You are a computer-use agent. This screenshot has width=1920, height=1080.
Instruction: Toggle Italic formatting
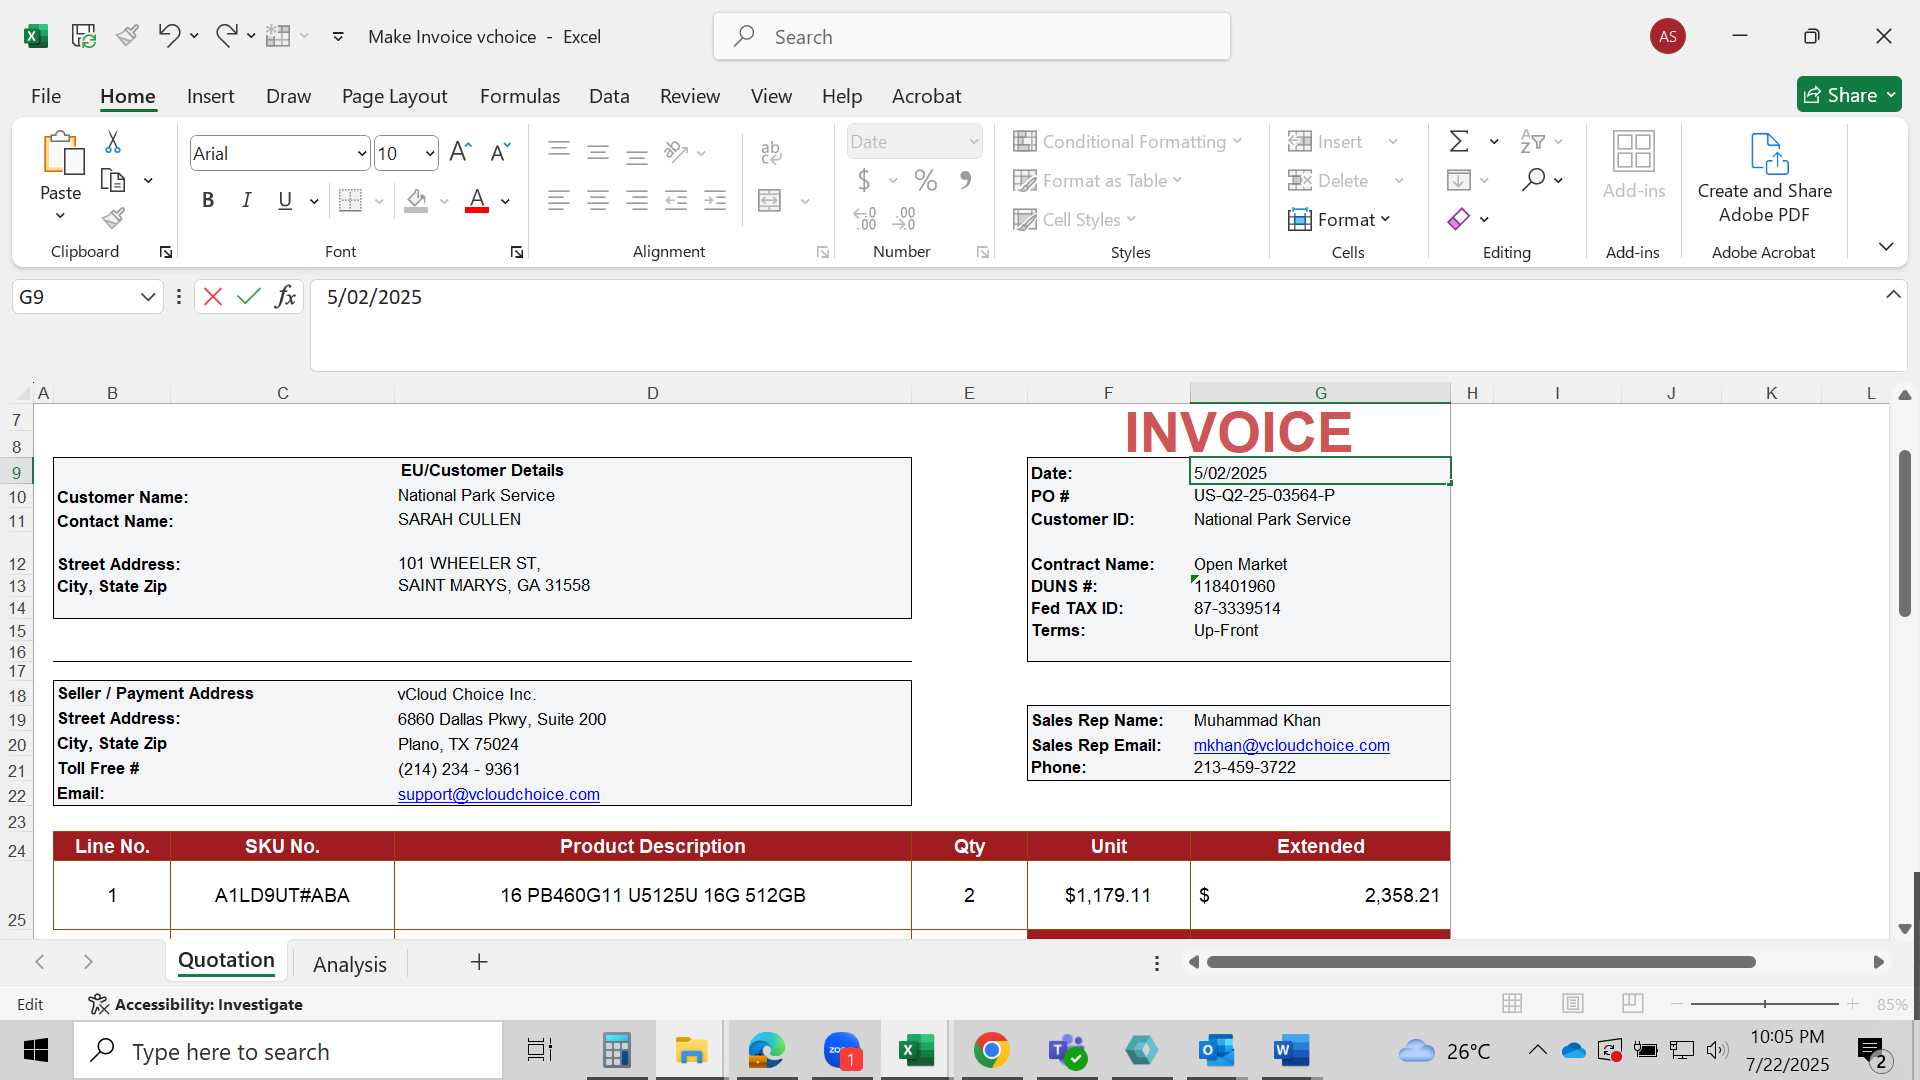[x=246, y=201]
